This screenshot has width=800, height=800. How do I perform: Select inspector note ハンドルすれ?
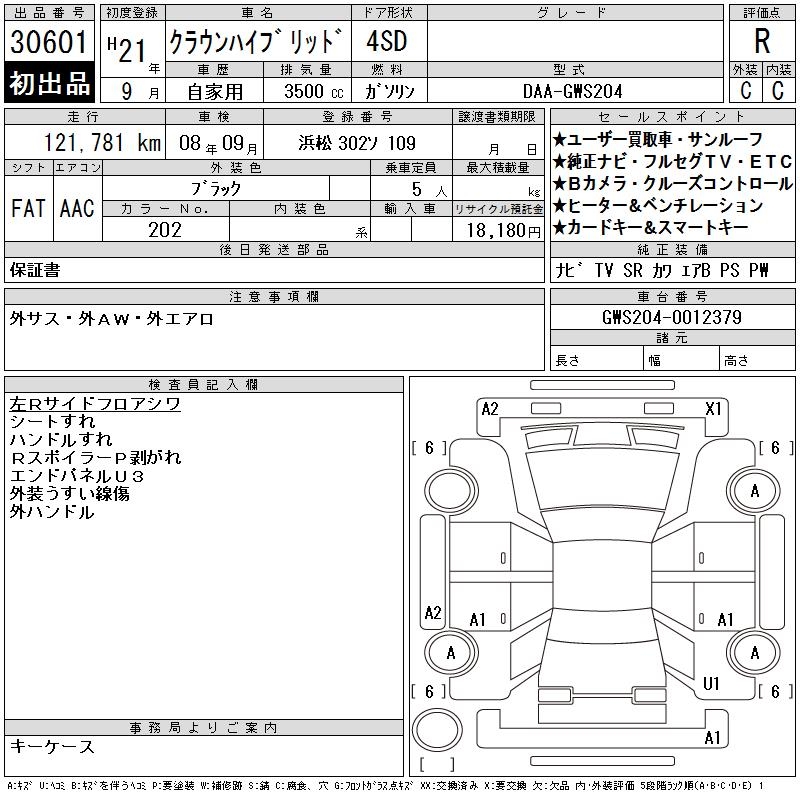(x=61, y=439)
